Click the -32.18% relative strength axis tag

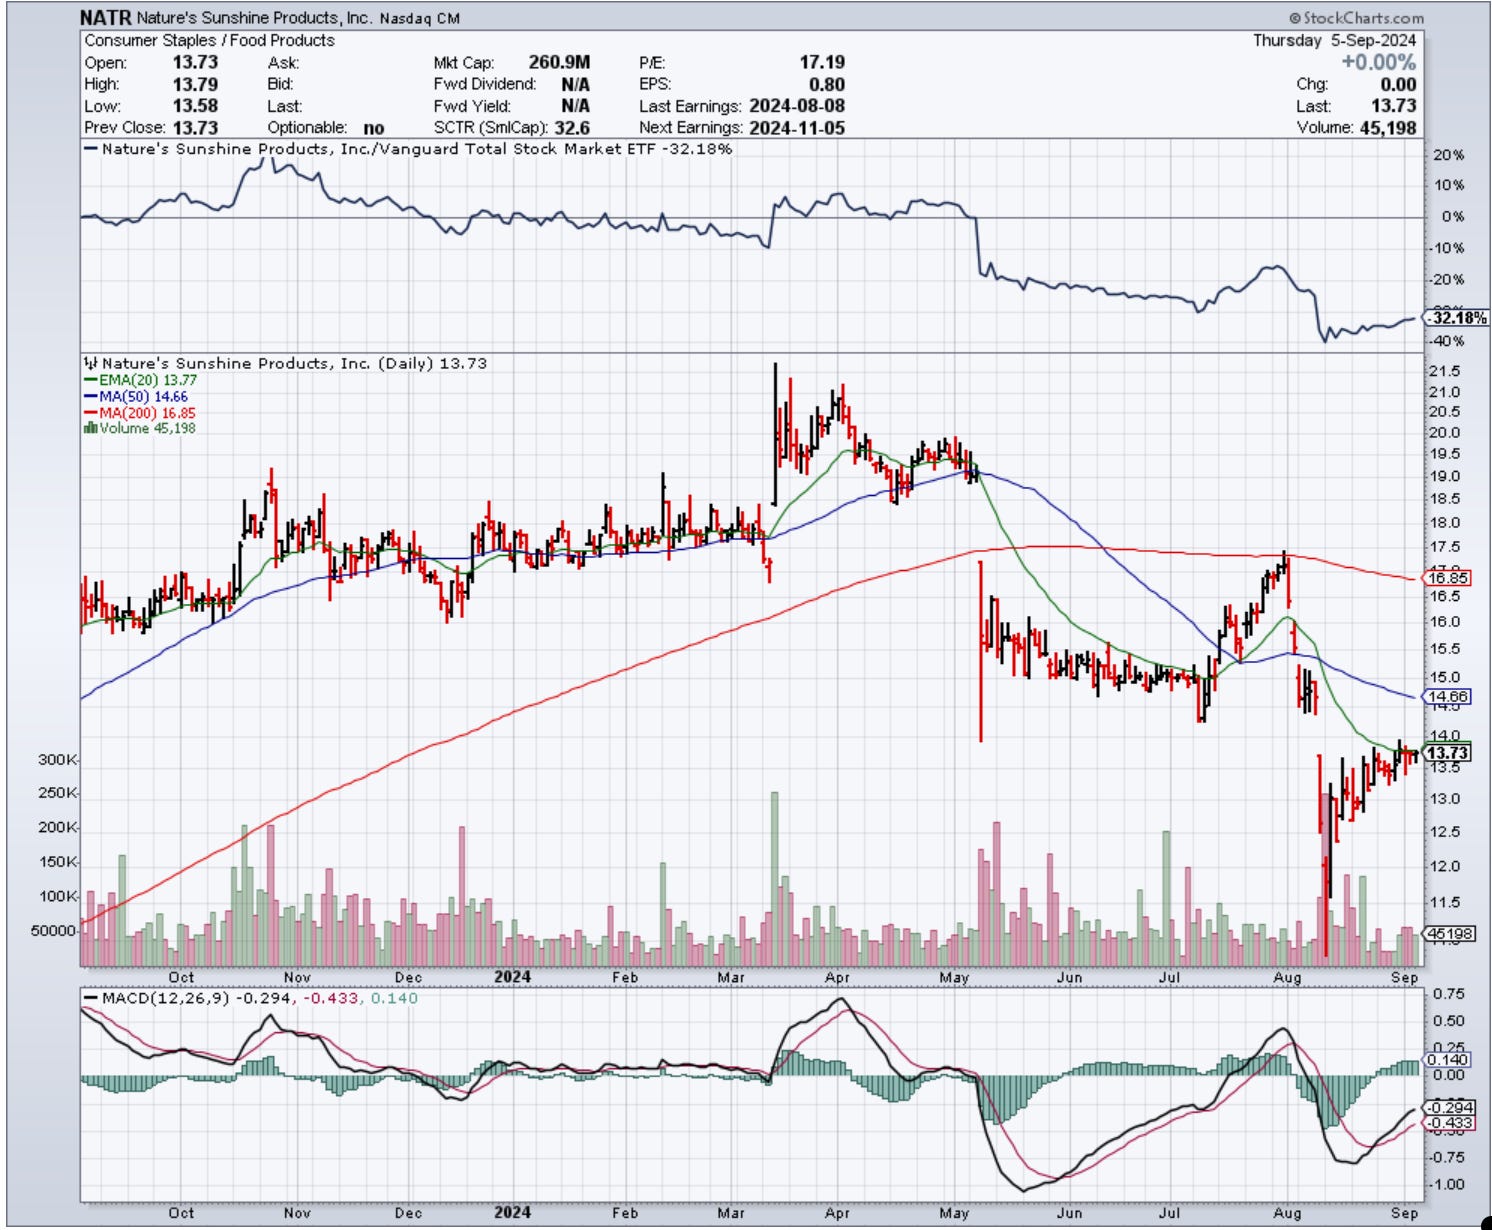tap(1458, 318)
